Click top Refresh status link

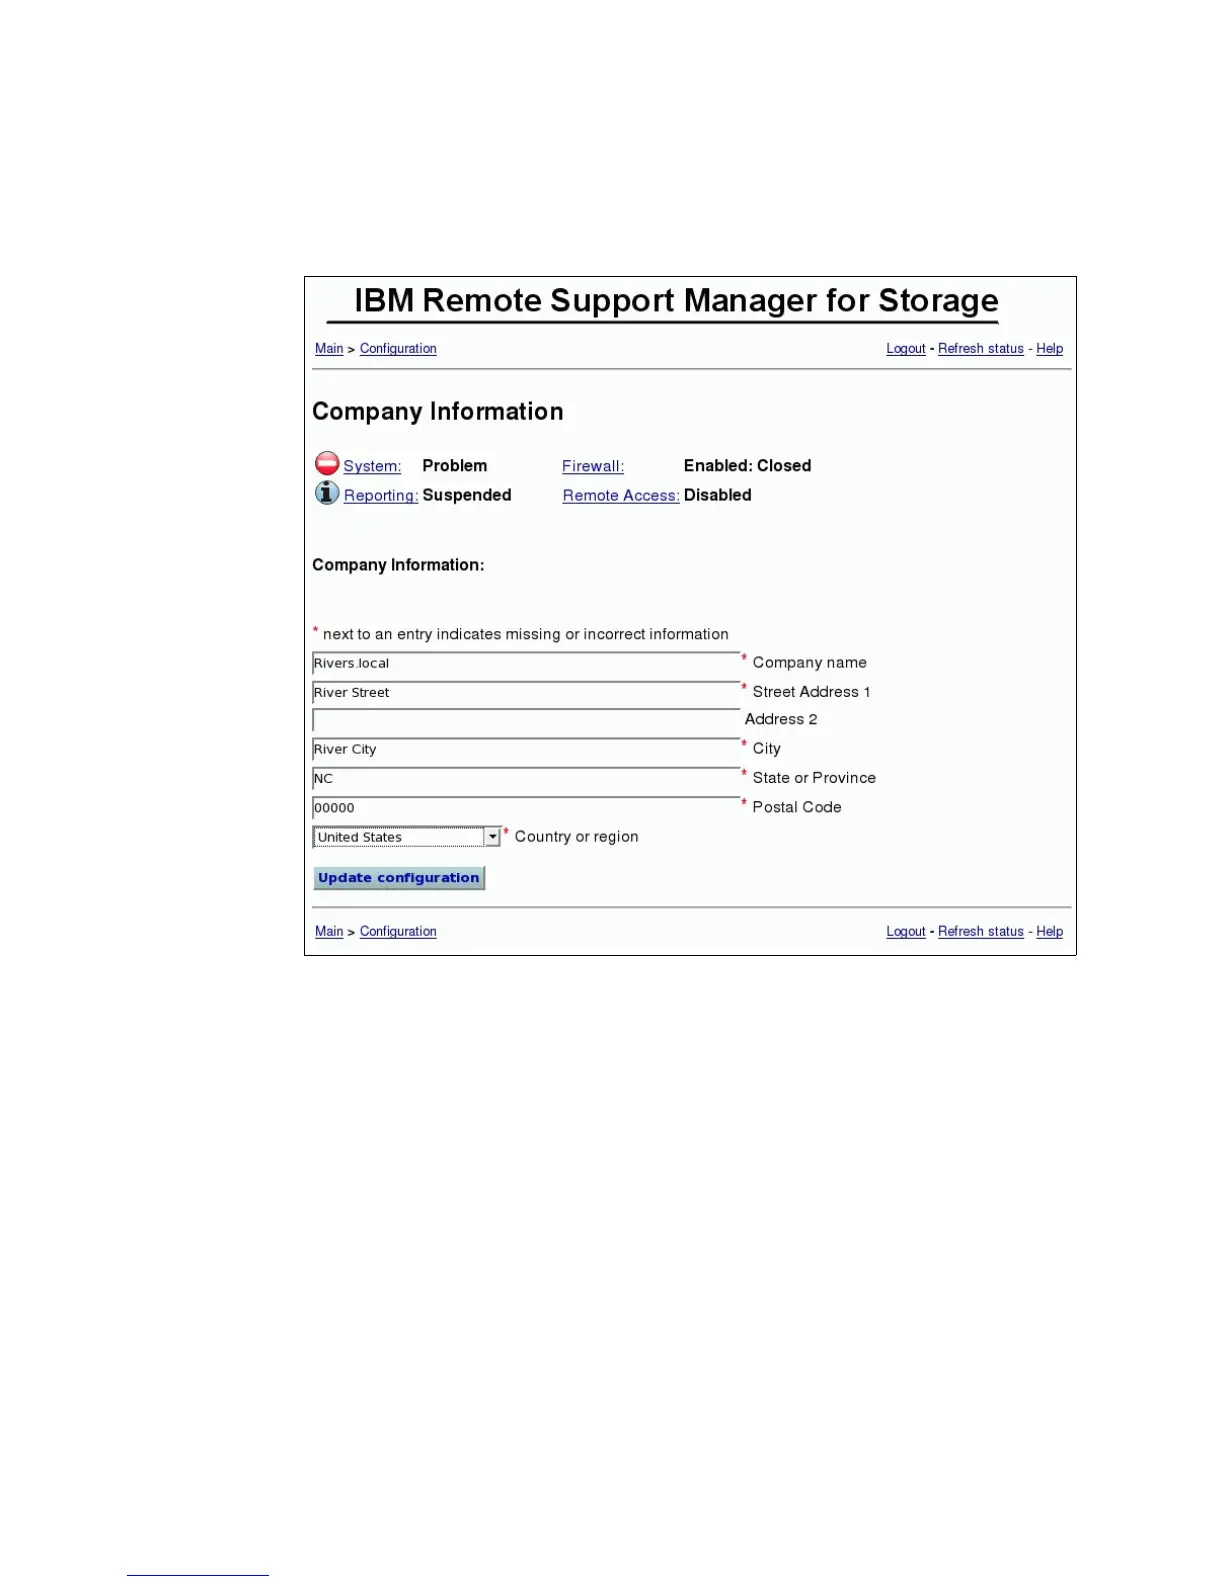(x=981, y=348)
